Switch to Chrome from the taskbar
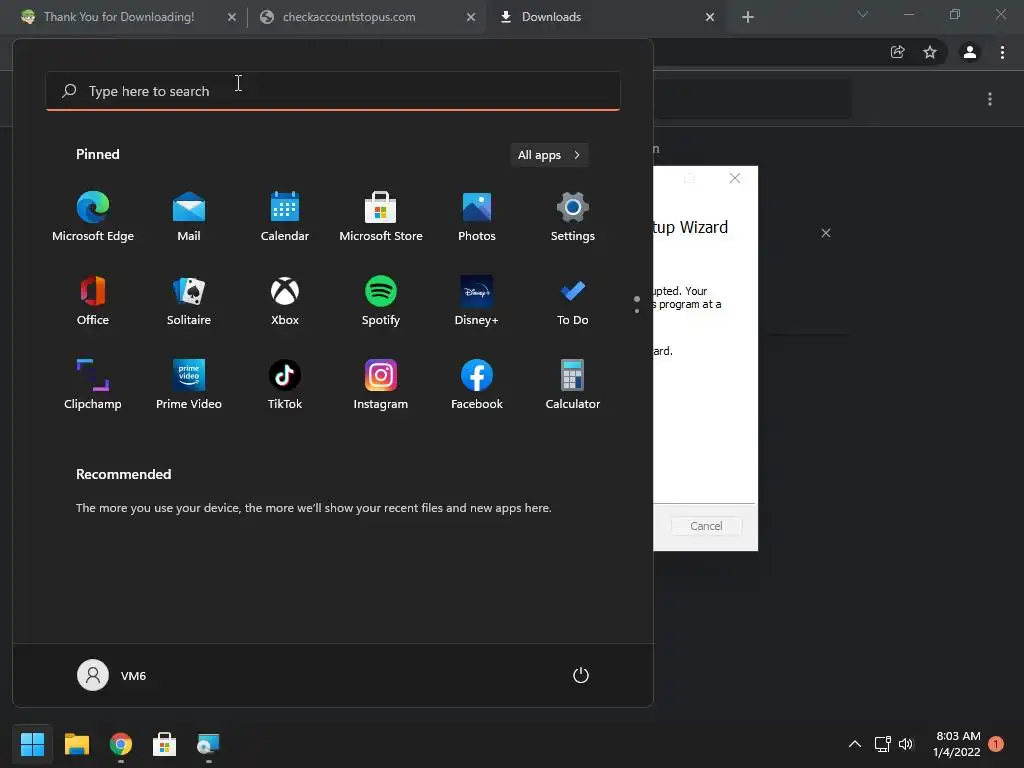Viewport: 1024px width, 768px height. (121, 744)
